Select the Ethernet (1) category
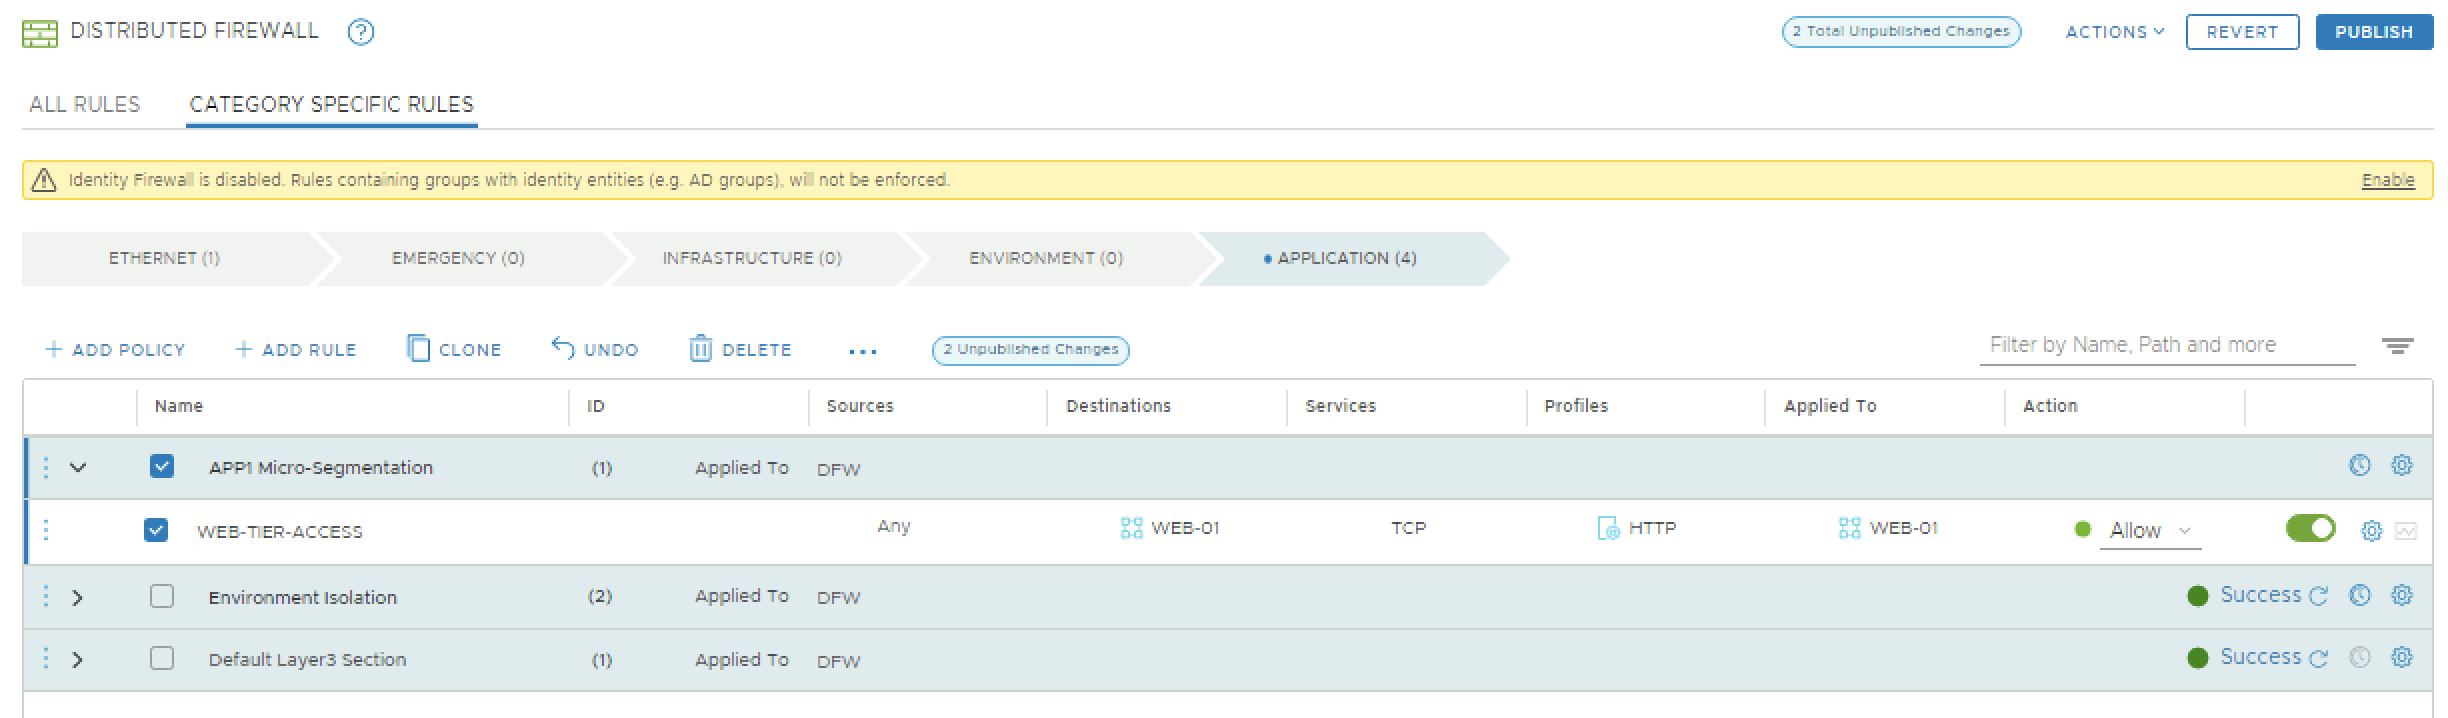 point(164,258)
